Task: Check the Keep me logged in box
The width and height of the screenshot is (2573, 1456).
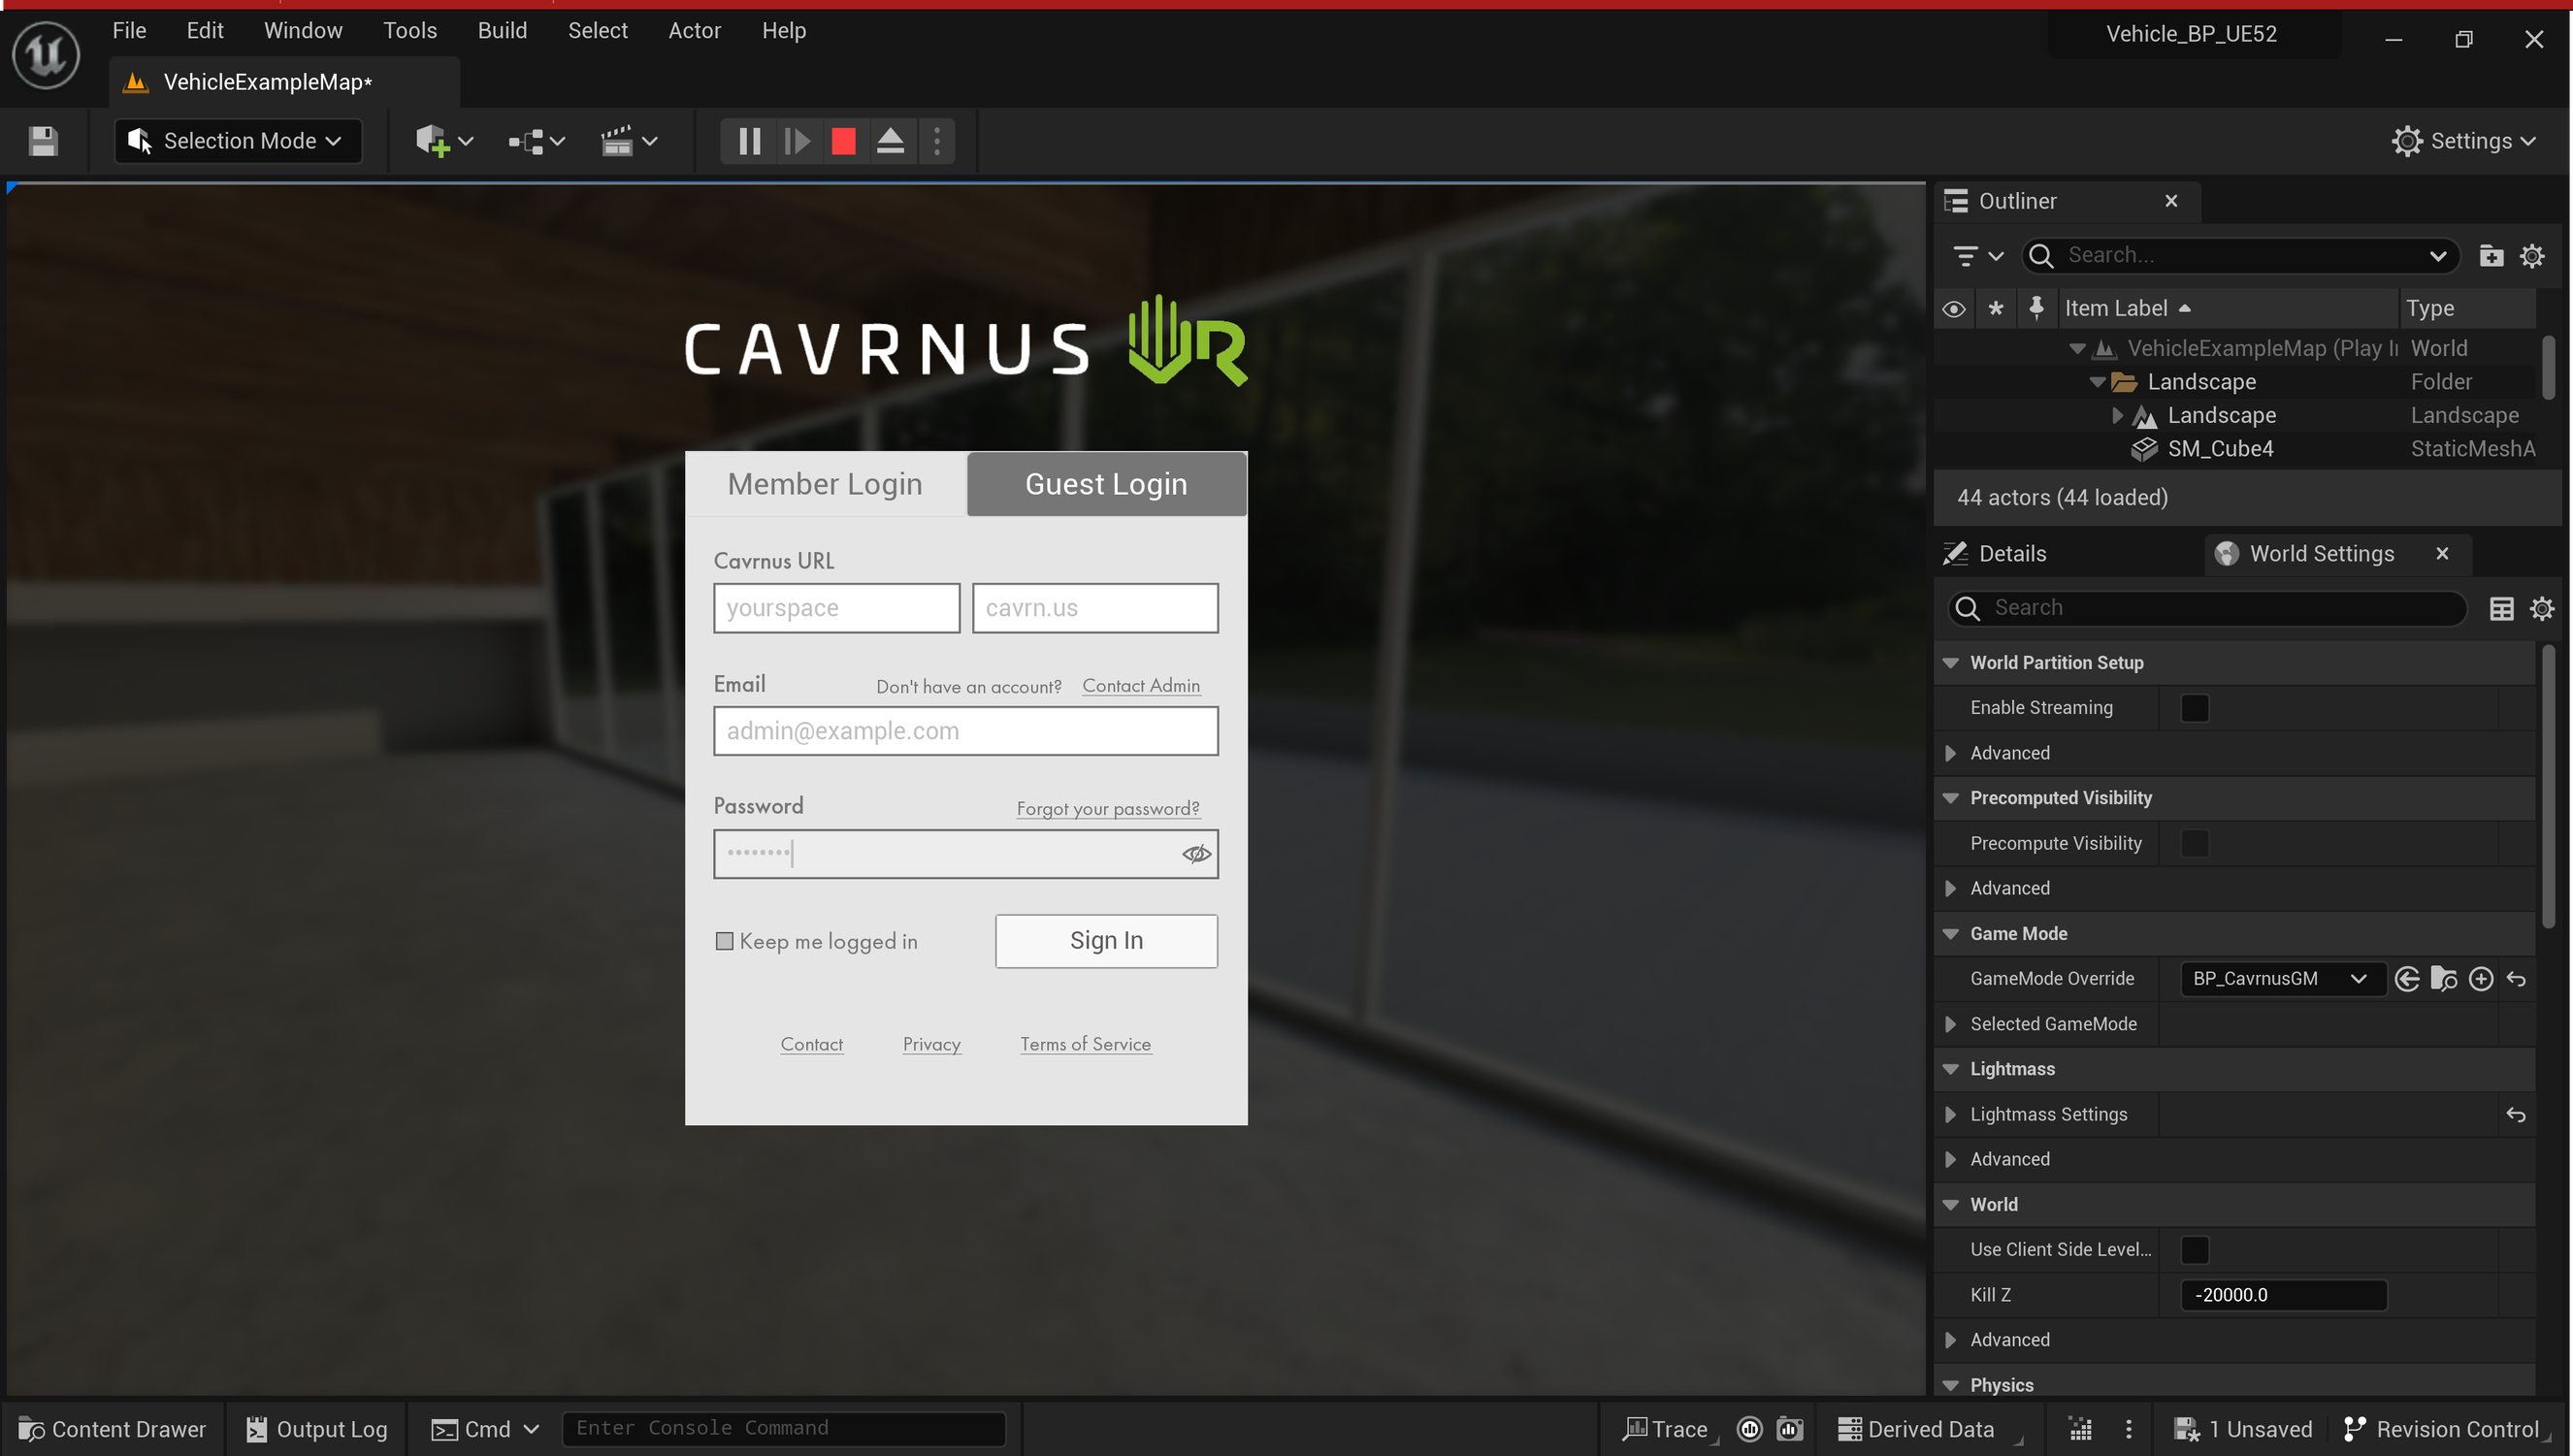Action: tap(725, 941)
